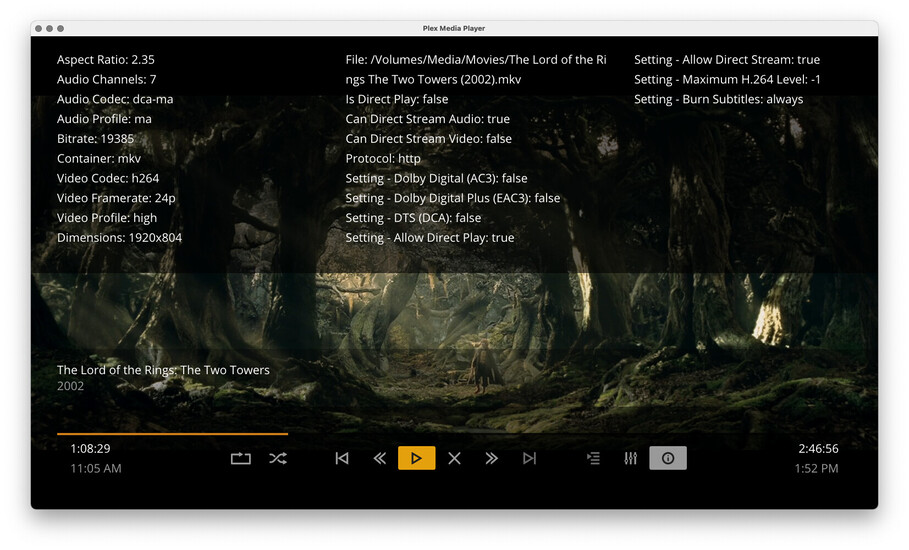Click Setting - Allow Direct Play: true
Screen dimensions: 909x550
pos(430,238)
